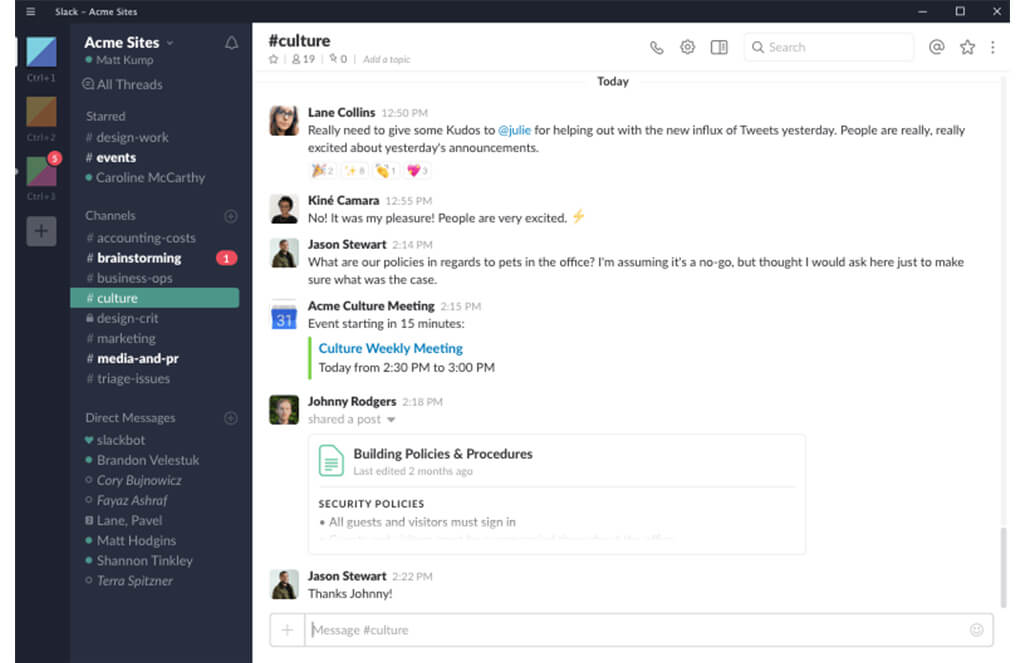Show starred items
The image size is (1024, 663).
(967, 47)
